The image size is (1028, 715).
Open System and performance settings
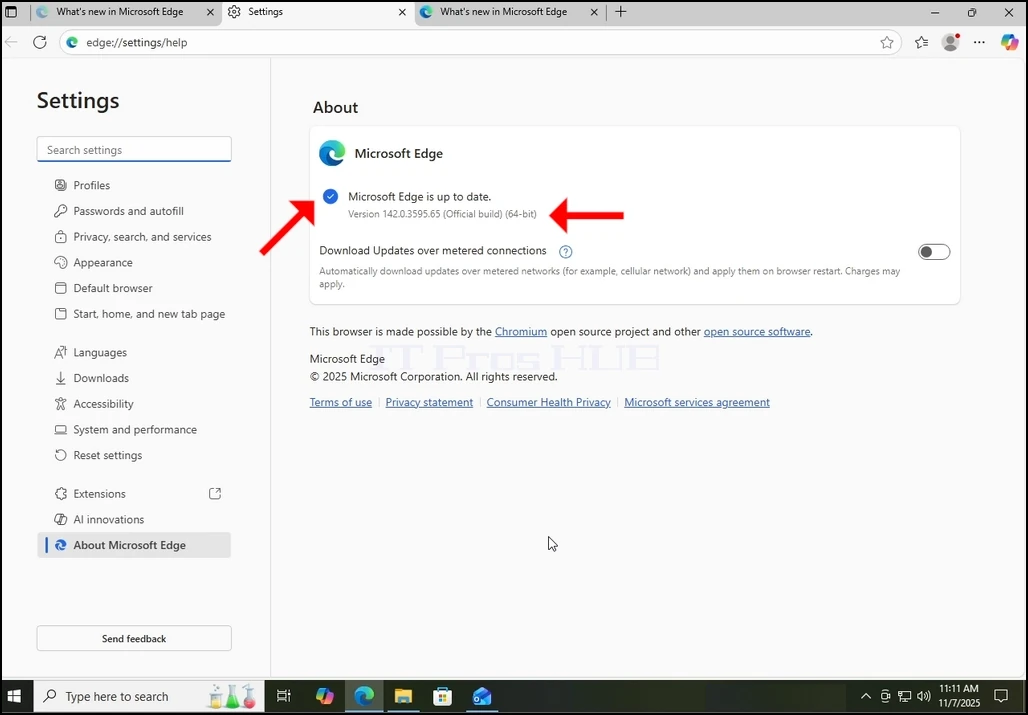[134, 429]
